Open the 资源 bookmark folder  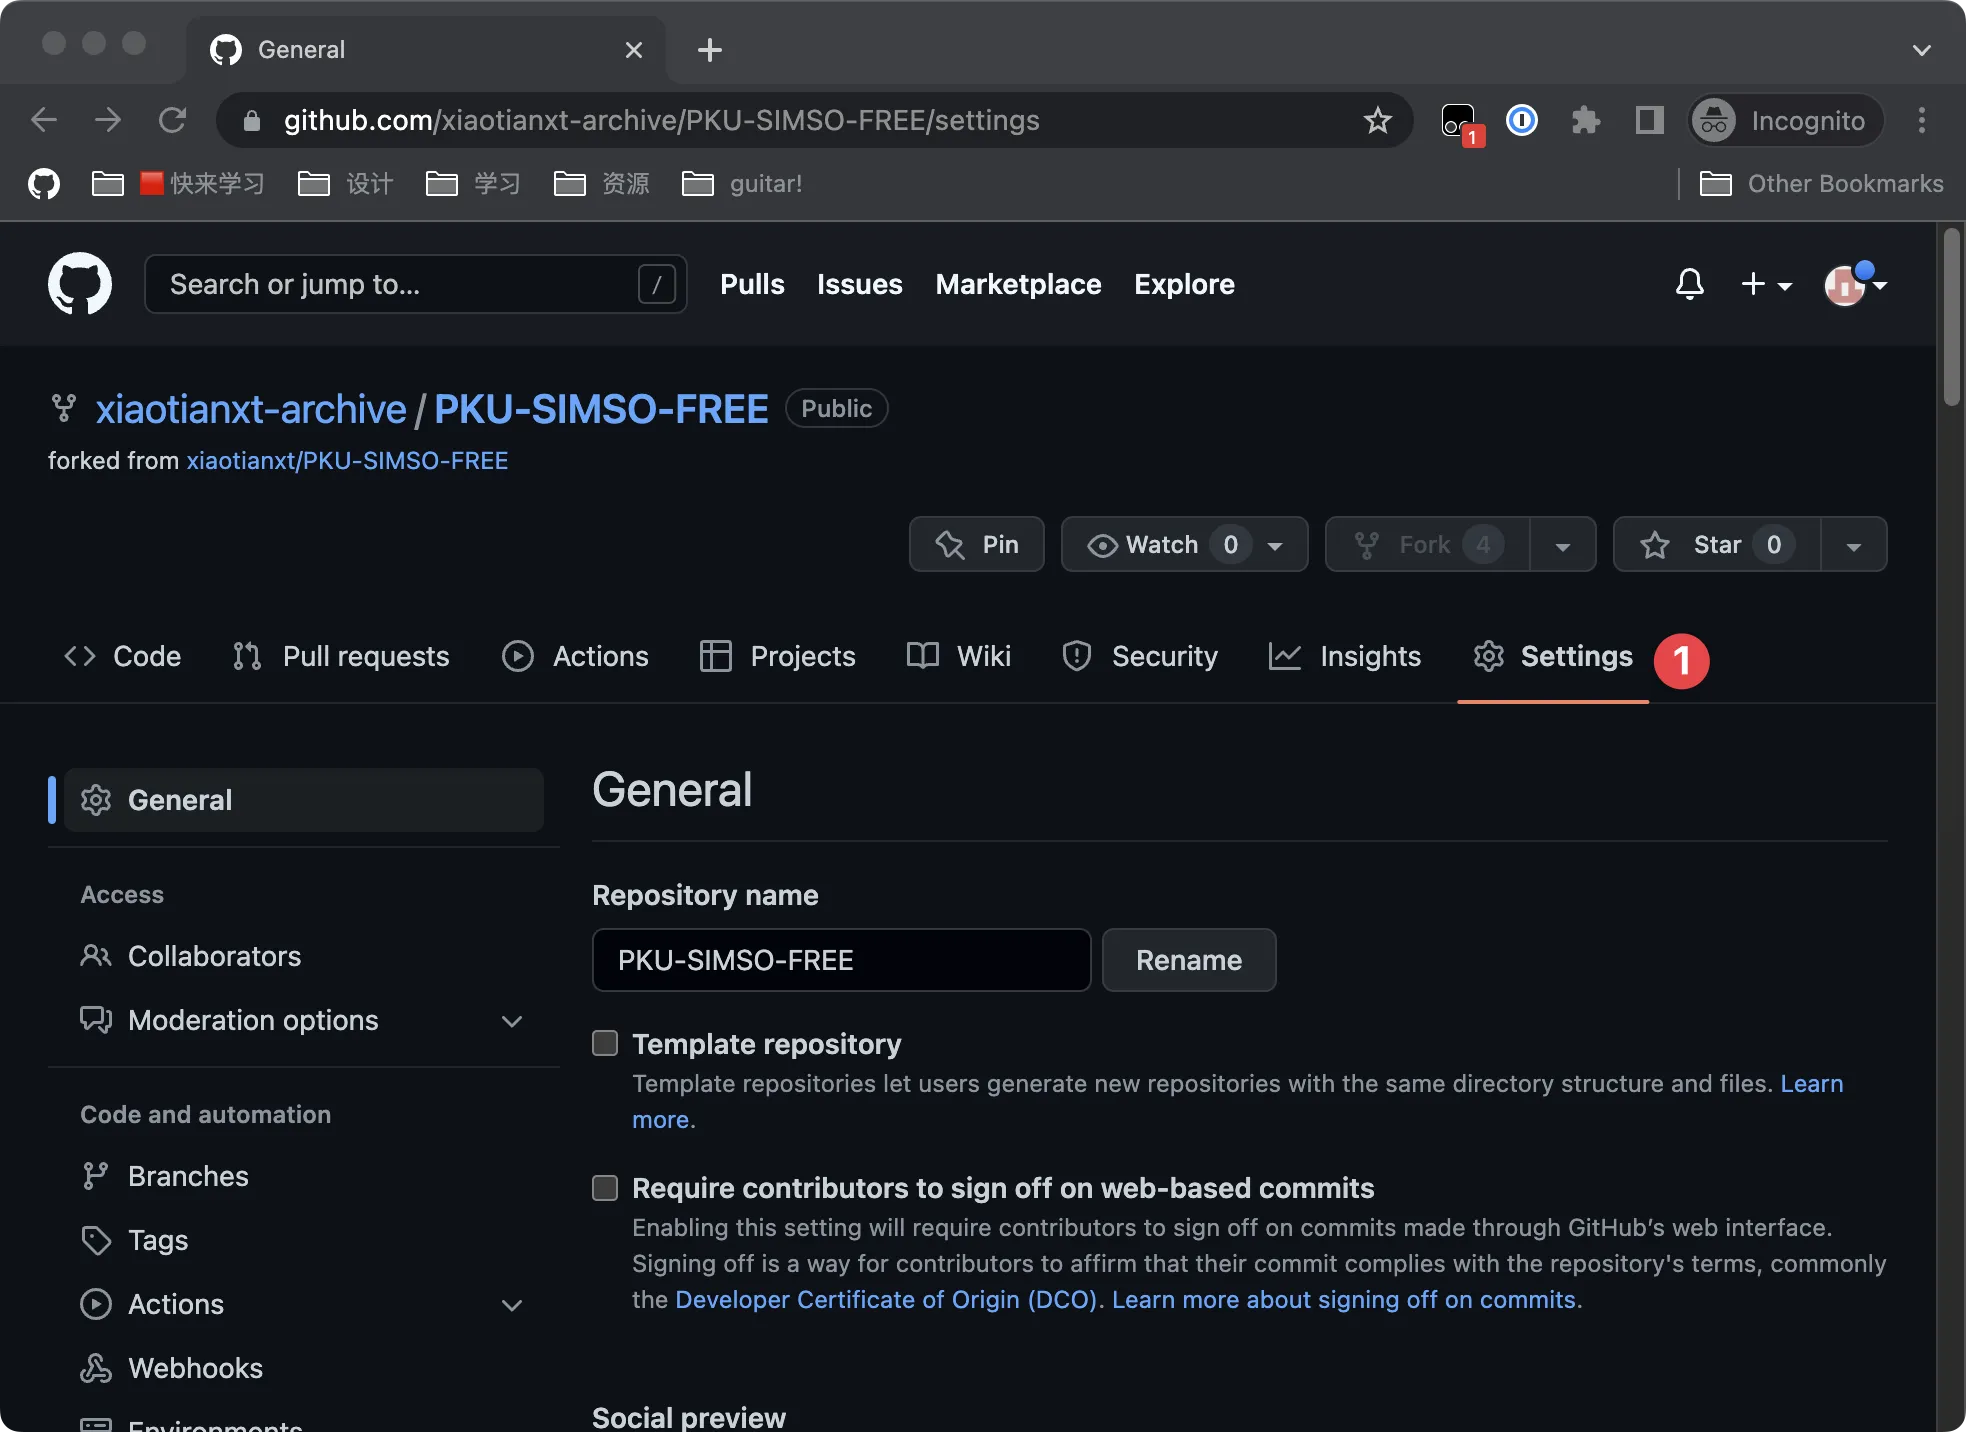click(602, 184)
